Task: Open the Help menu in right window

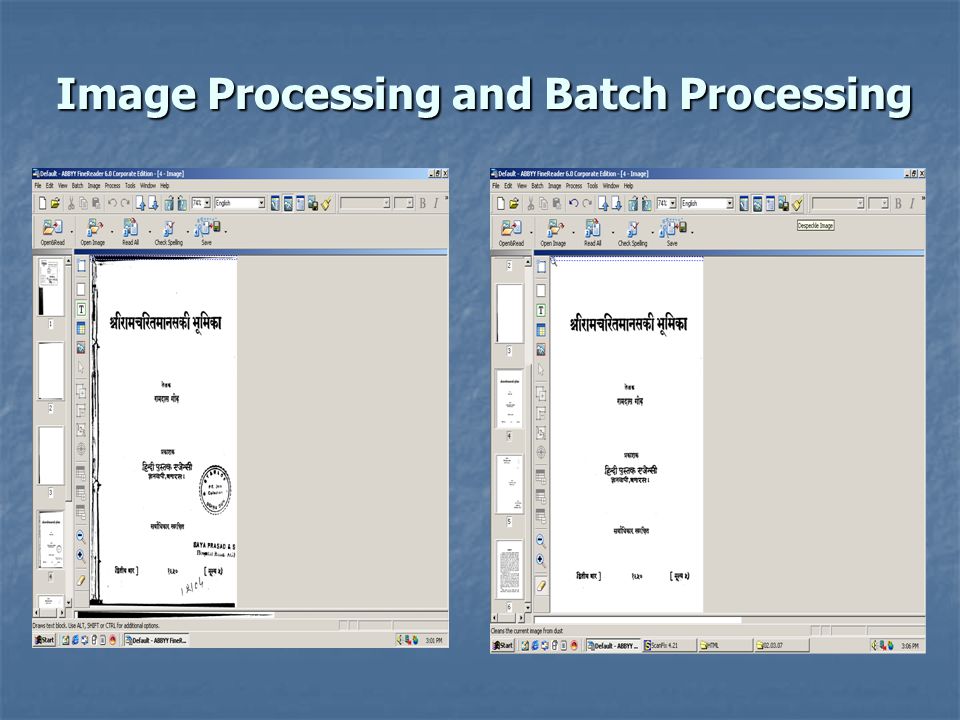Action: tap(628, 186)
